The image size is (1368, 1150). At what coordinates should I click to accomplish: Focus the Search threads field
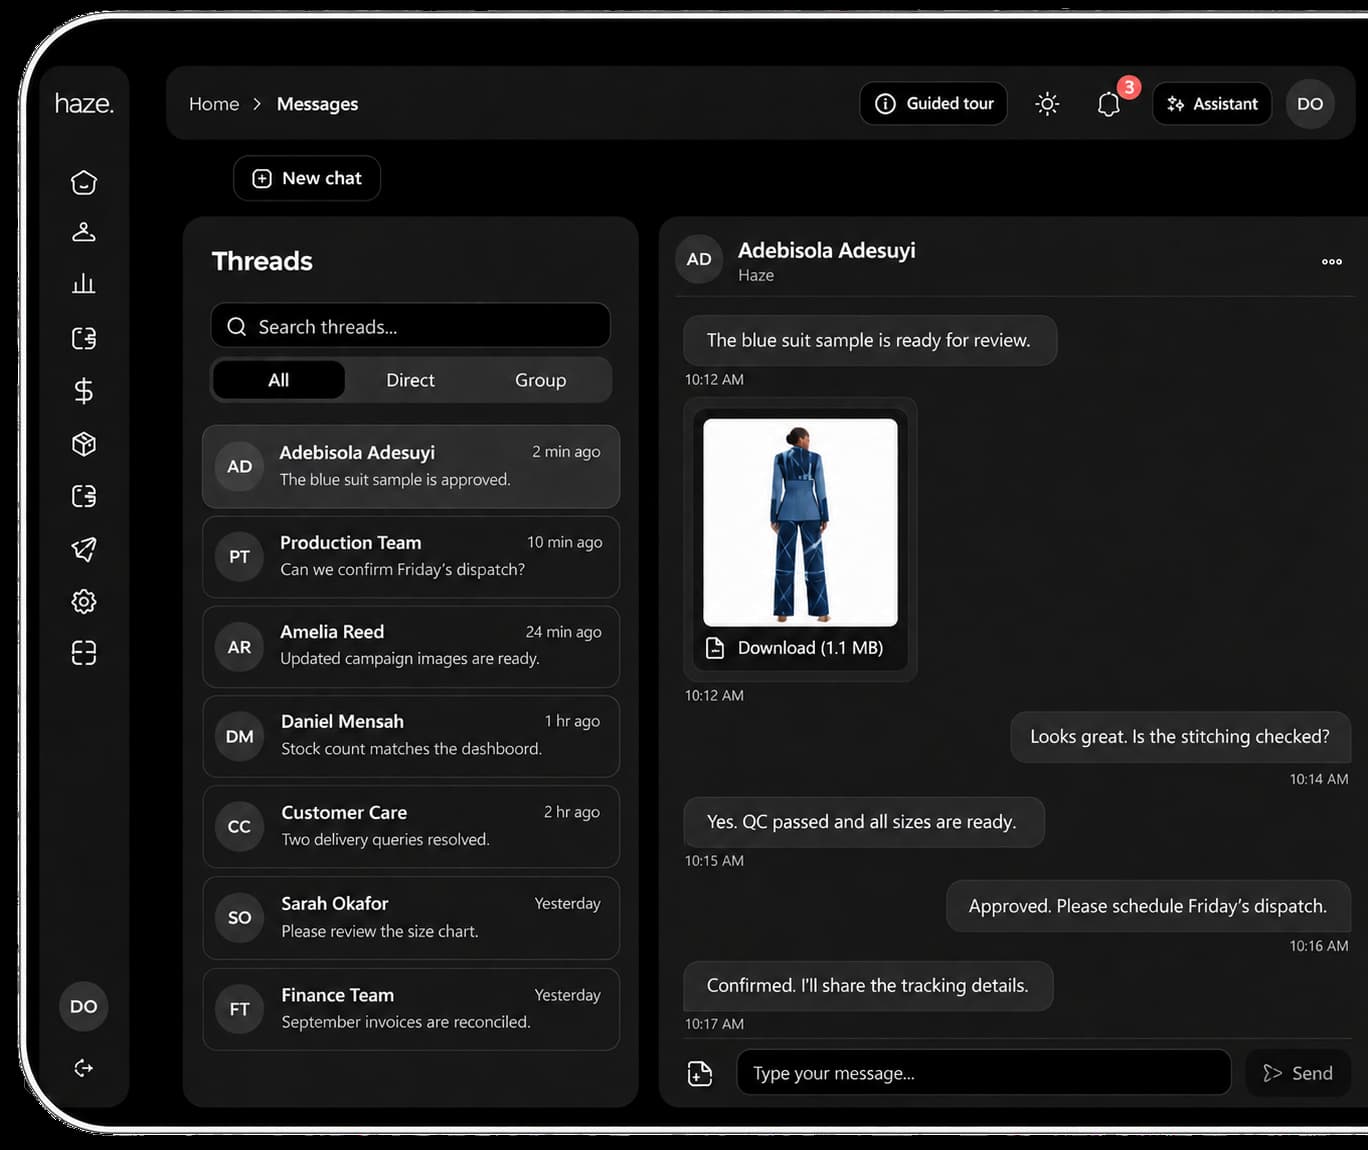click(411, 326)
